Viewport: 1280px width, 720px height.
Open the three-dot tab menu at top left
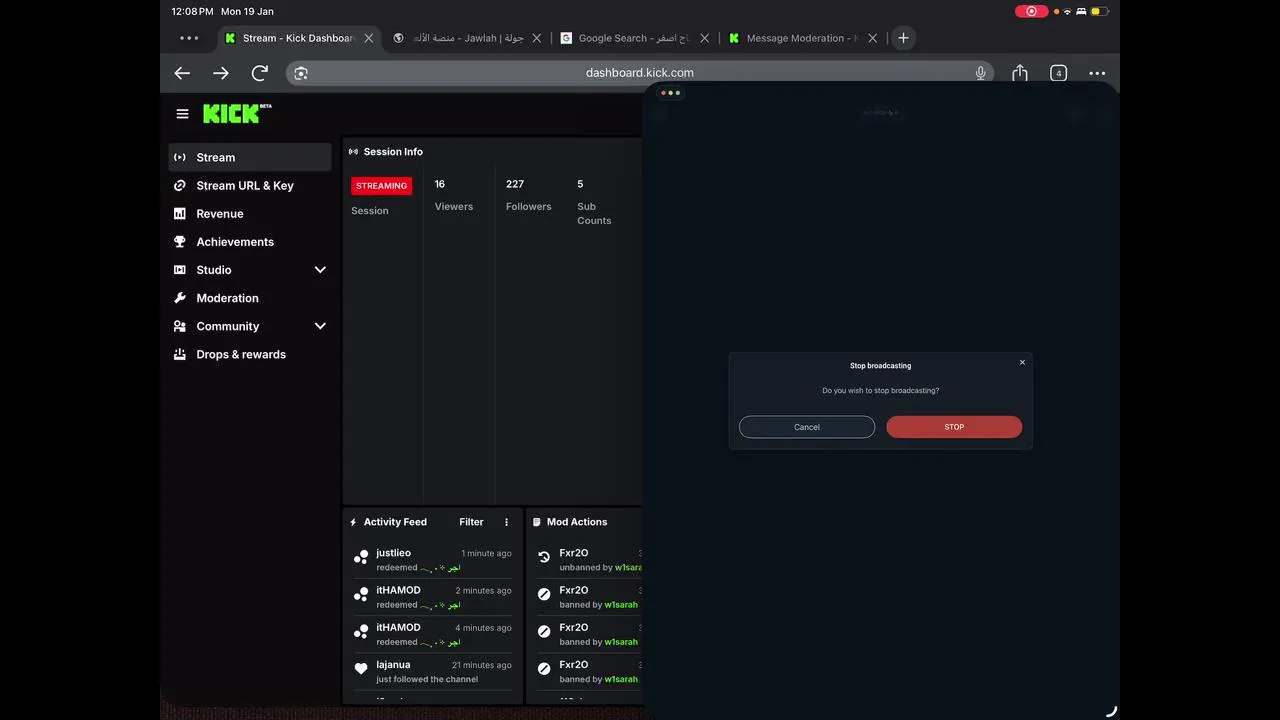click(189, 38)
